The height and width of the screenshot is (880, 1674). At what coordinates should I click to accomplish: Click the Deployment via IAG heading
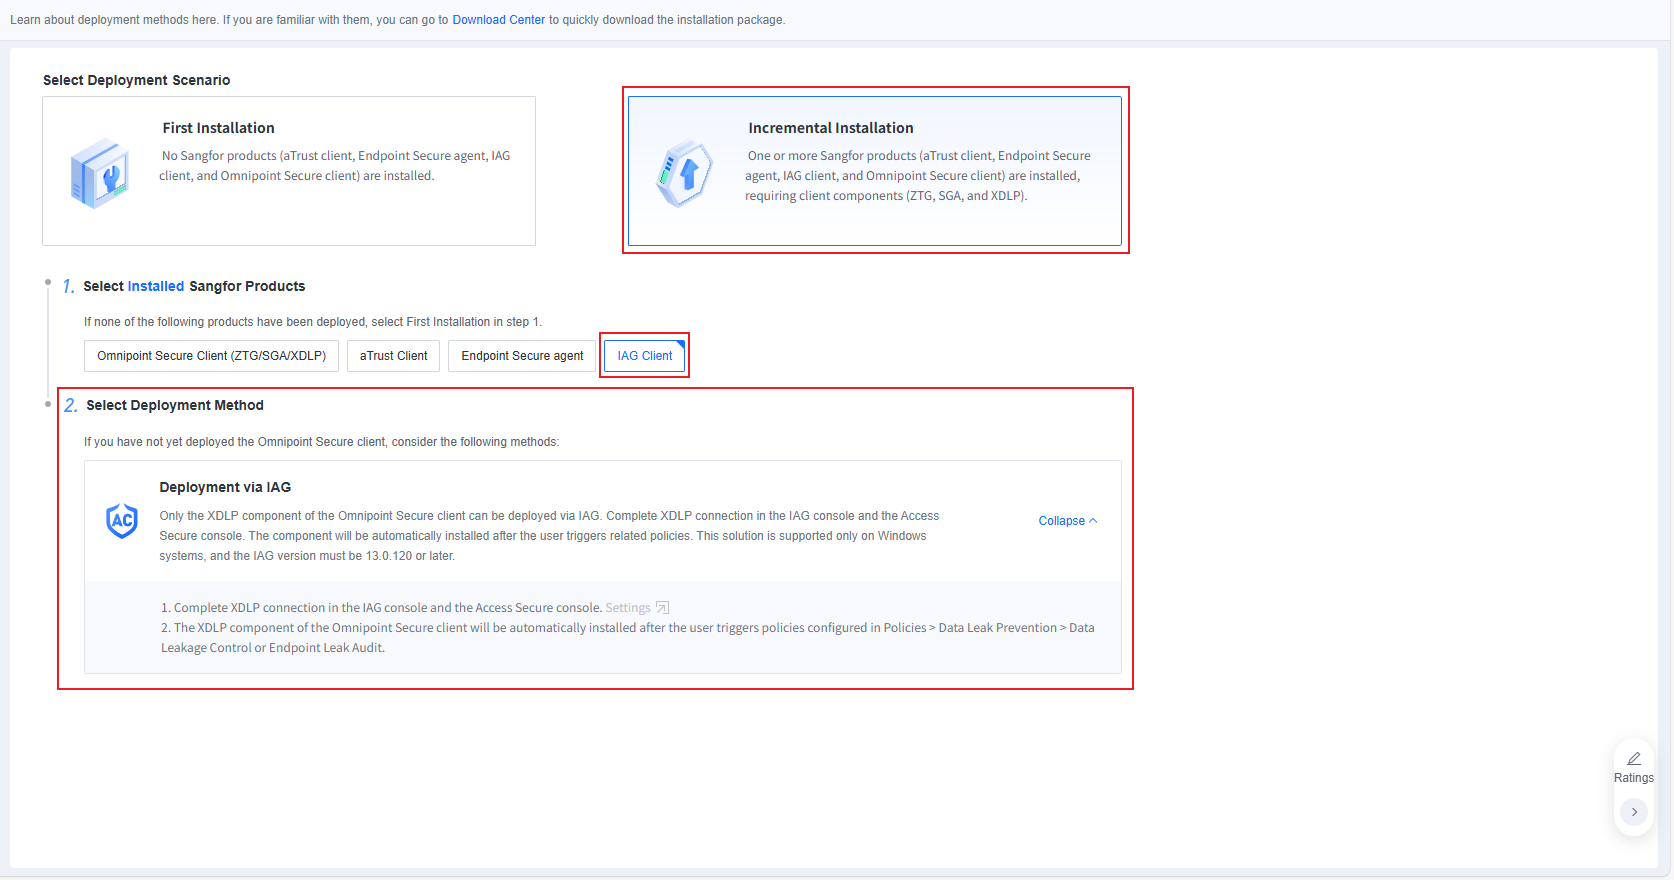[225, 487]
